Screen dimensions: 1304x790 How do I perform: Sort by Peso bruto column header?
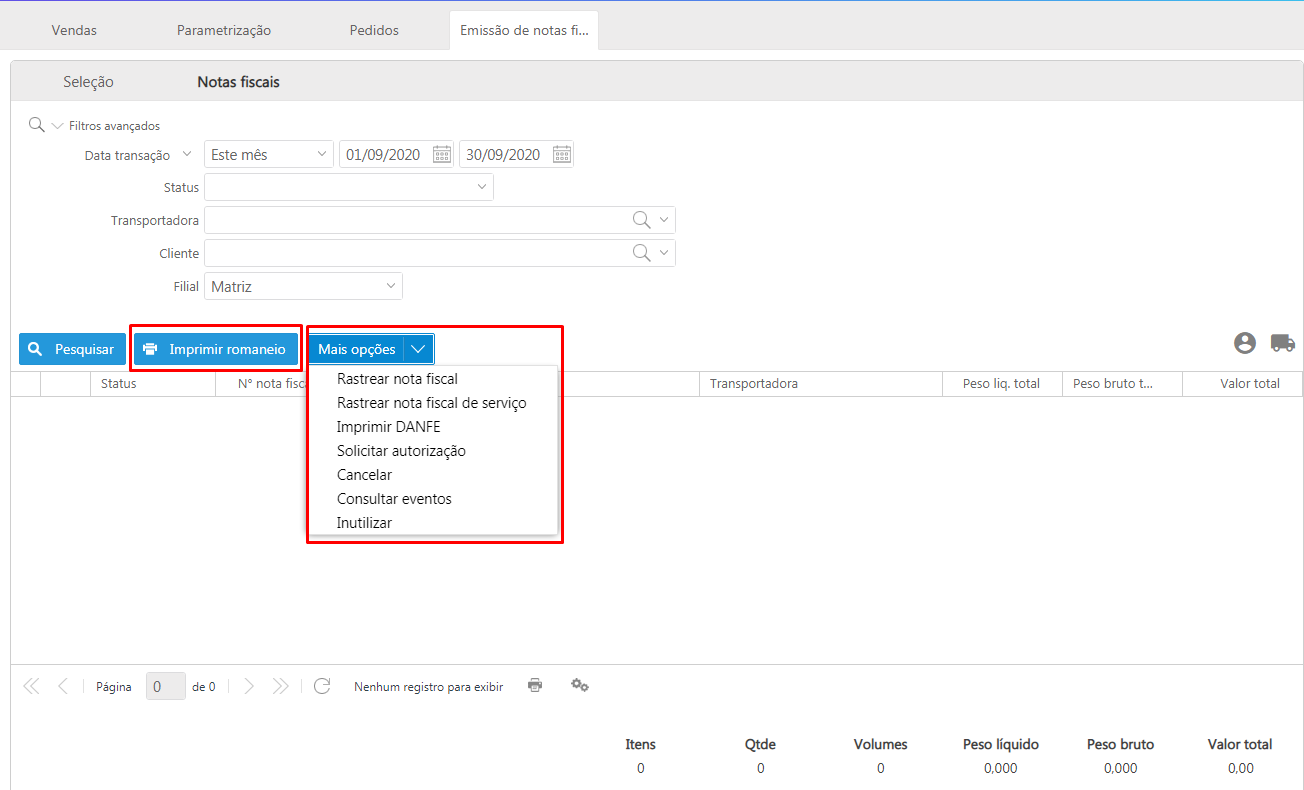[x=1122, y=383]
